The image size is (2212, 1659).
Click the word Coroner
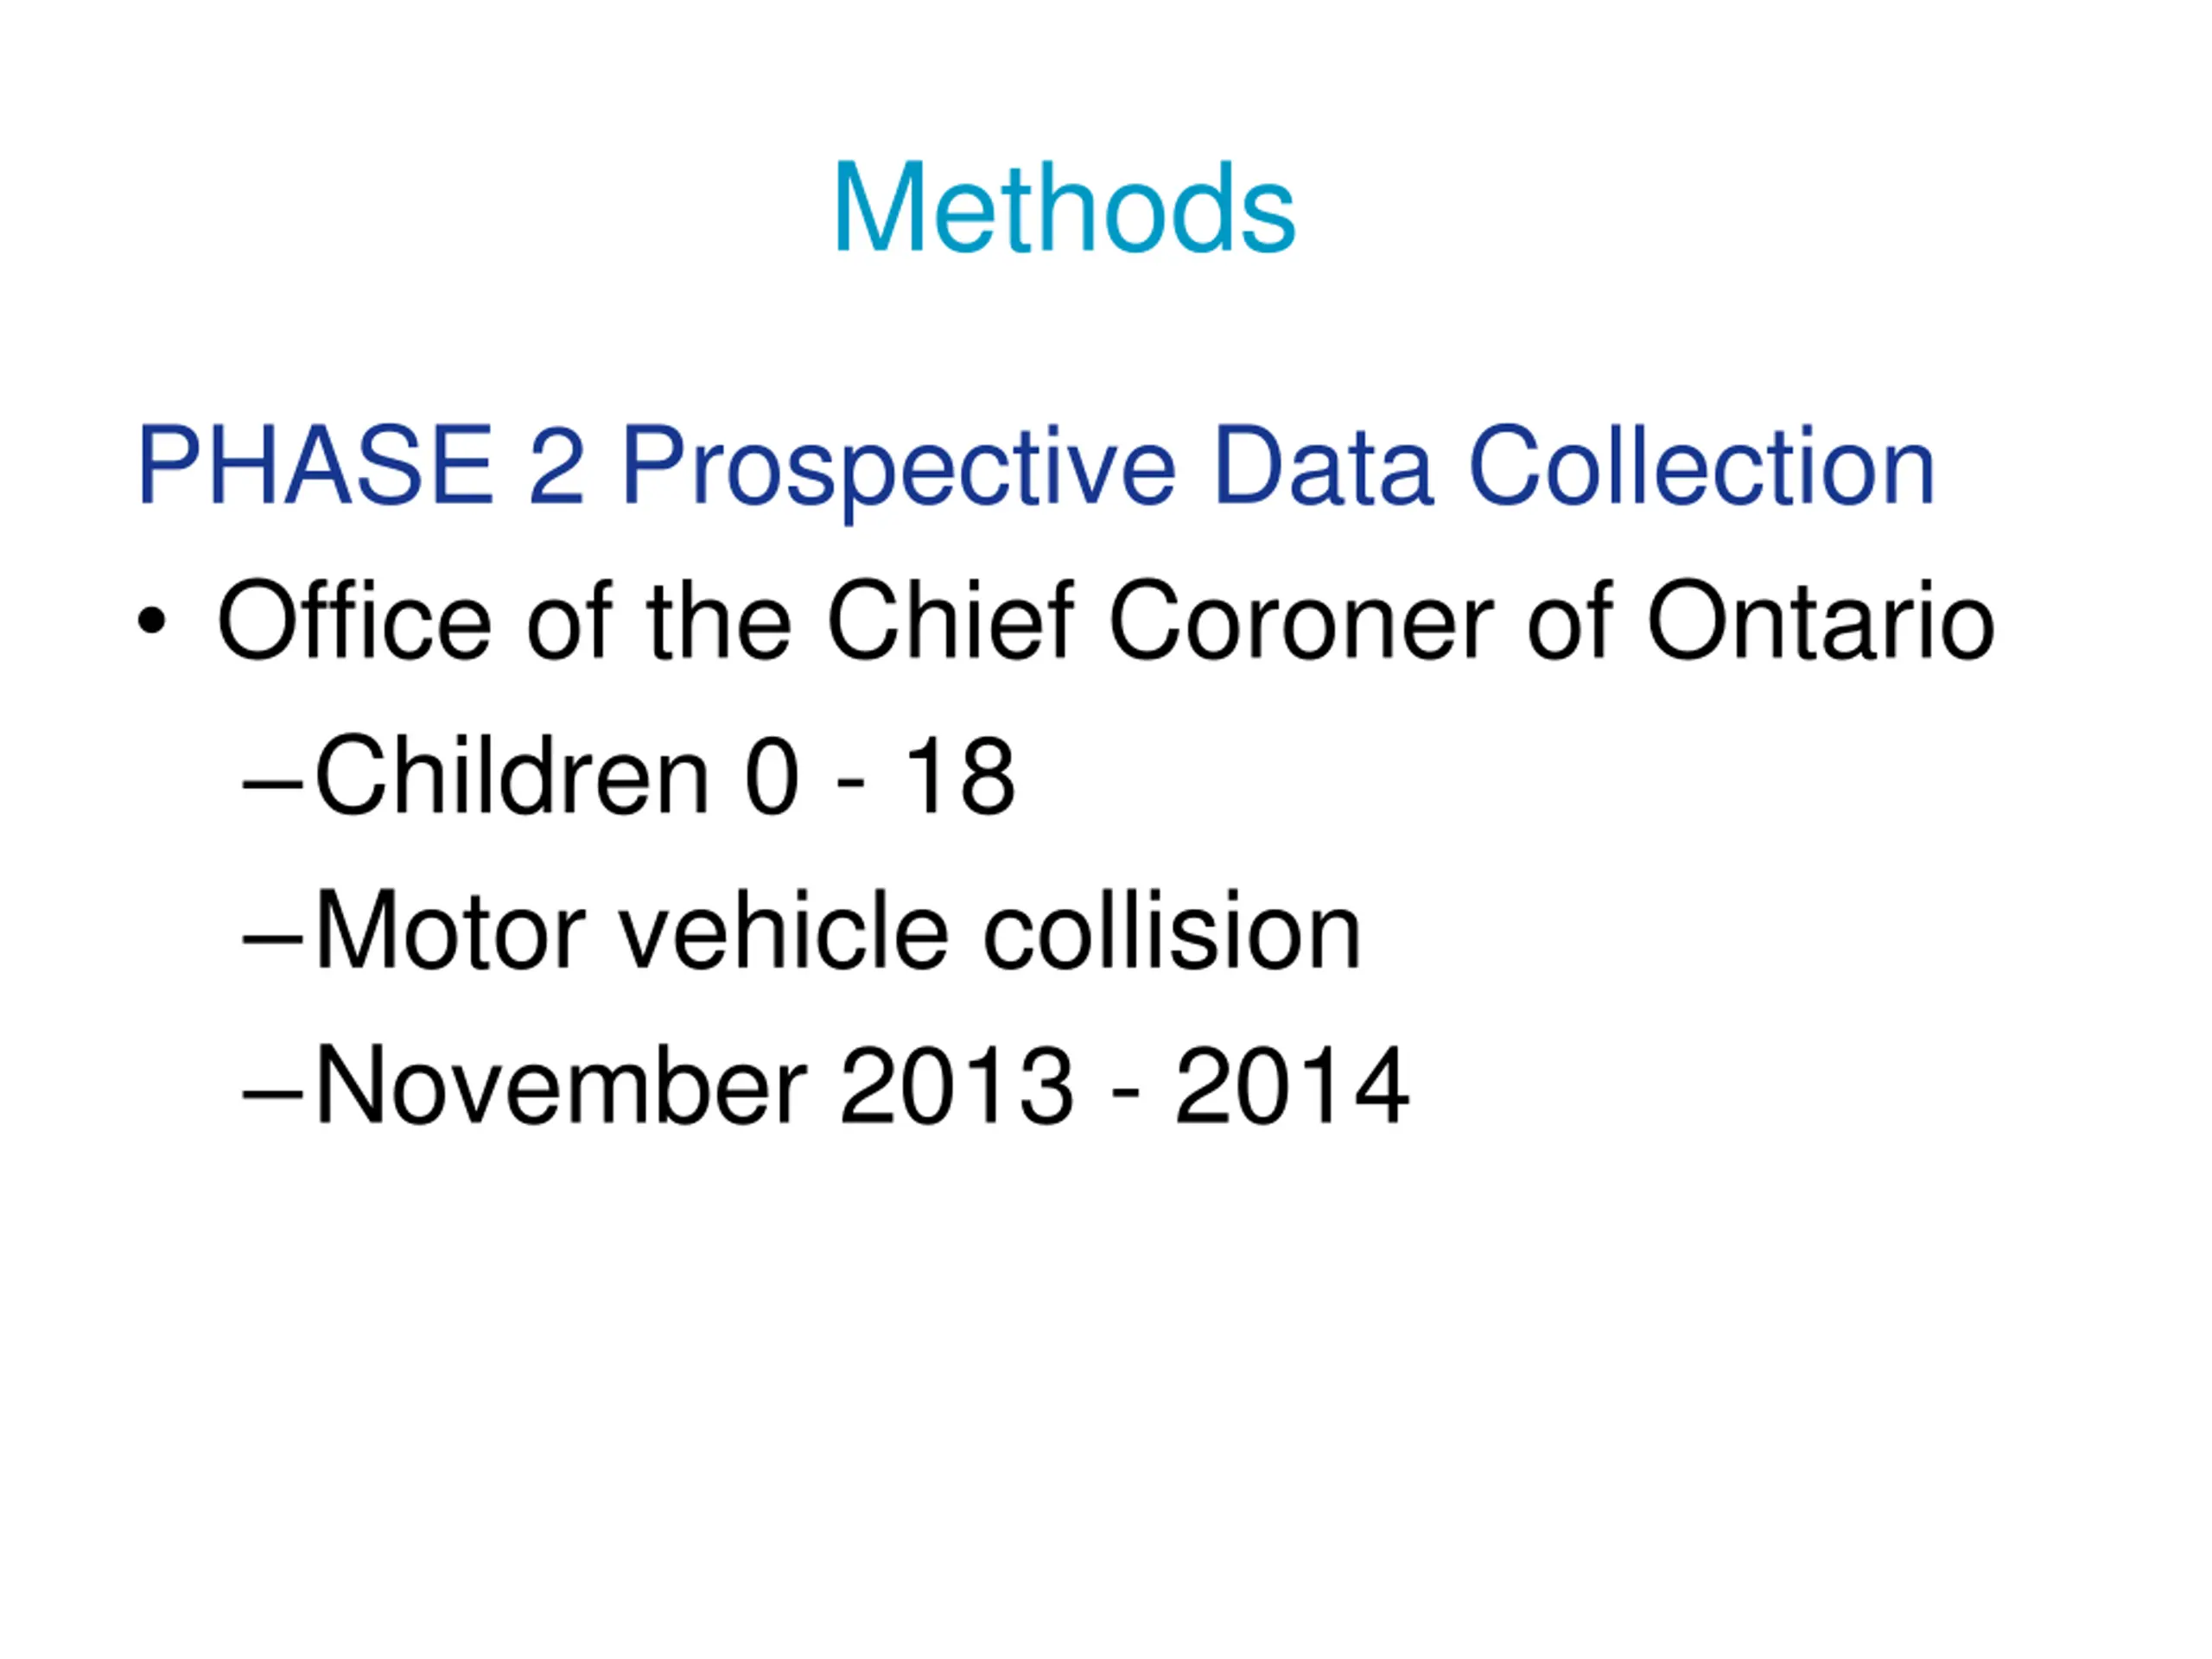tap(1301, 620)
